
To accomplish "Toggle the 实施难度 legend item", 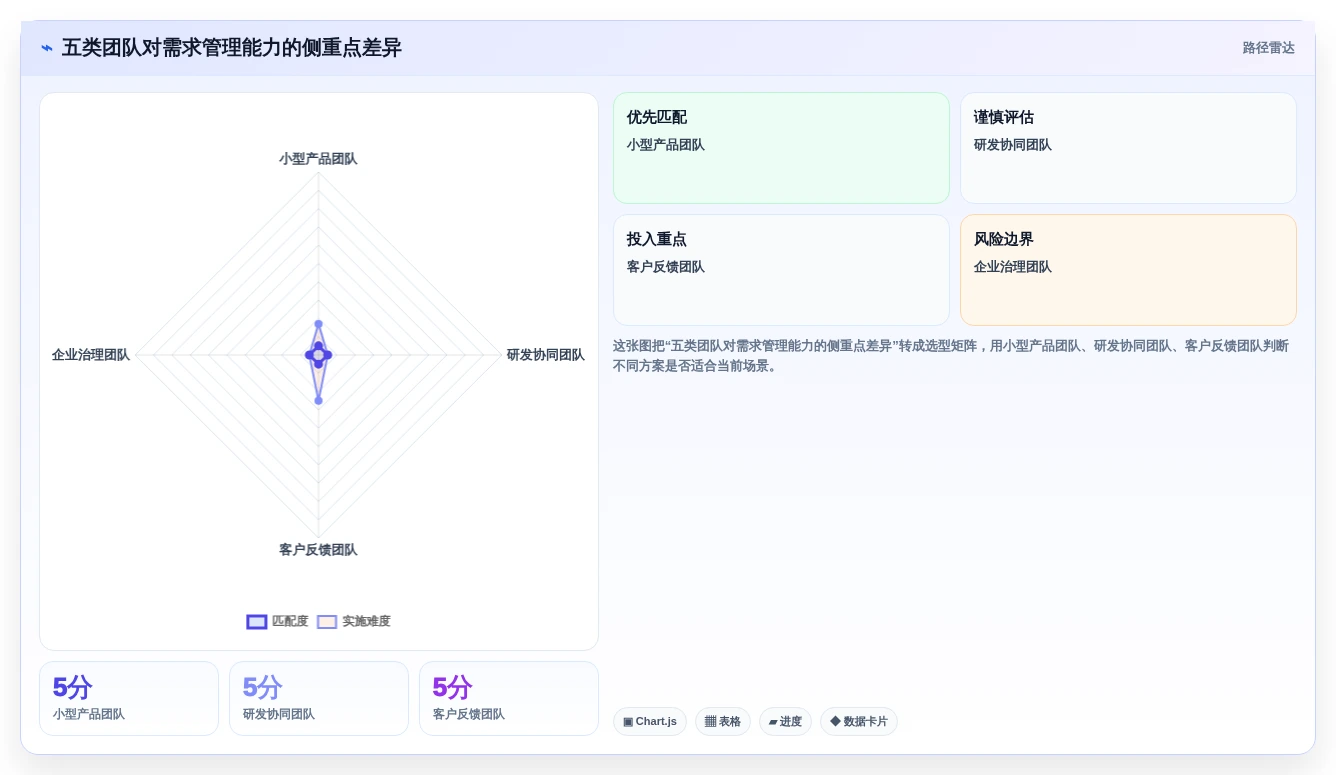I will (x=354, y=621).
